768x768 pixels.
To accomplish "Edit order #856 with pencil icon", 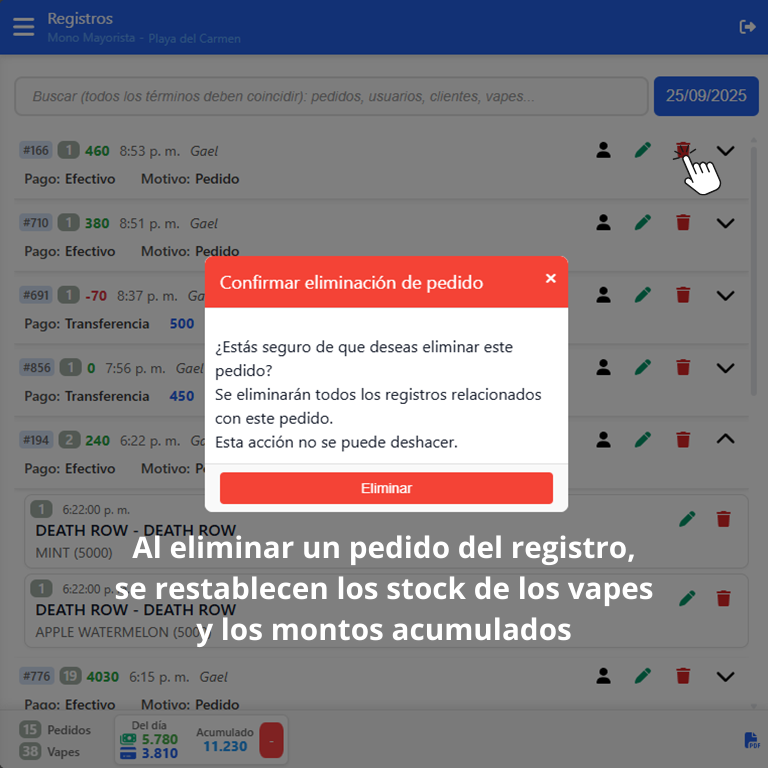I will pyautogui.click(x=643, y=367).
